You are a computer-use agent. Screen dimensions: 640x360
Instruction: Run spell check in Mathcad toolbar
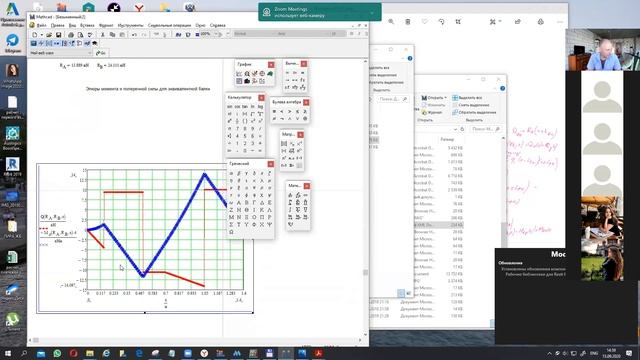[x=90, y=35]
